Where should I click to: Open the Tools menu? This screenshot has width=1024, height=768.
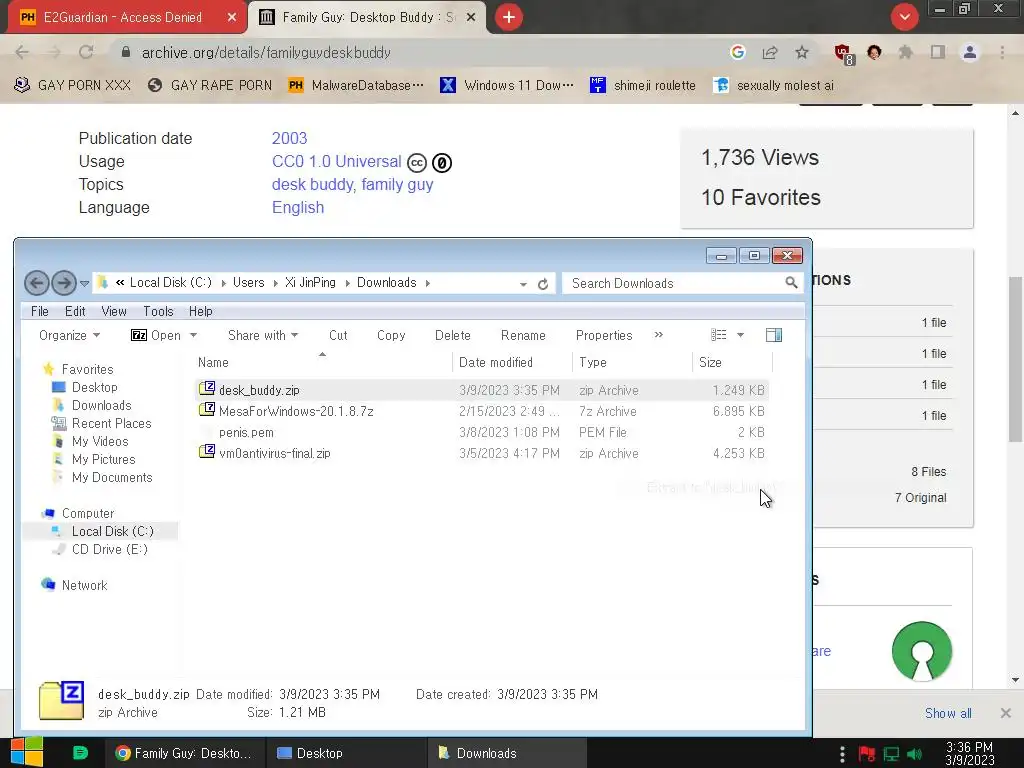pos(158,312)
